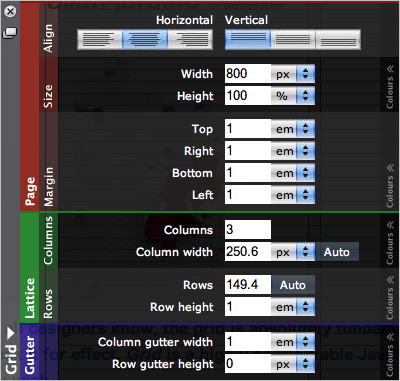This screenshot has width=400, height=381.
Task: Open Row height unit dropdown
Action: point(293,307)
